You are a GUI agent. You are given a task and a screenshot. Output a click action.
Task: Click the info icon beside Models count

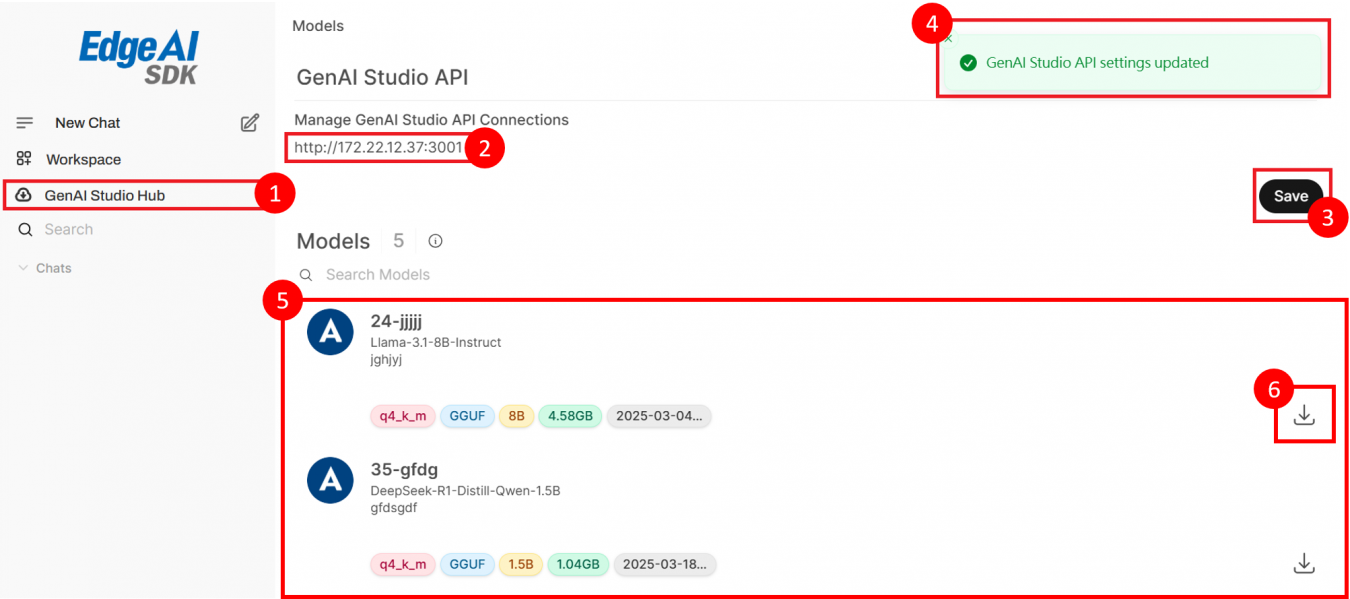[x=435, y=241]
